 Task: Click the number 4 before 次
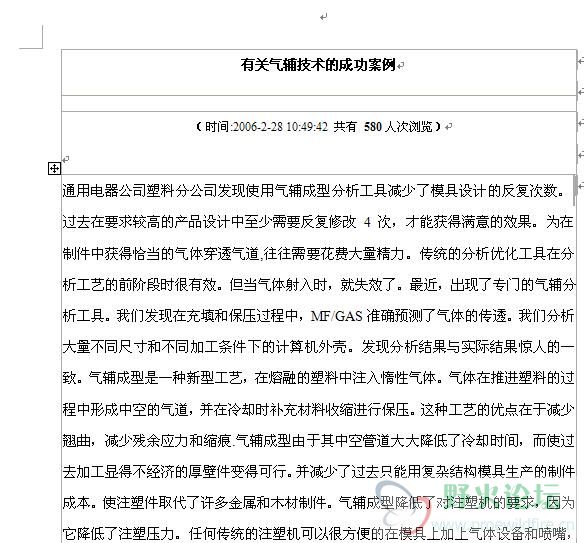(367, 222)
